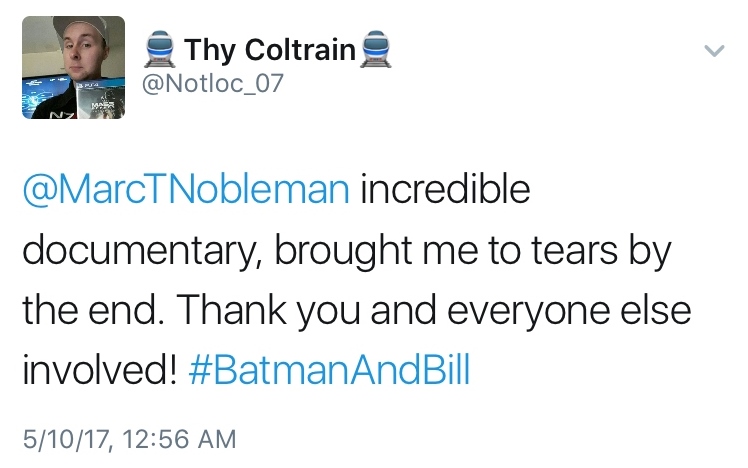
Task: Follow the #BatmanAndBill hashtag
Action: [x=329, y=372]
